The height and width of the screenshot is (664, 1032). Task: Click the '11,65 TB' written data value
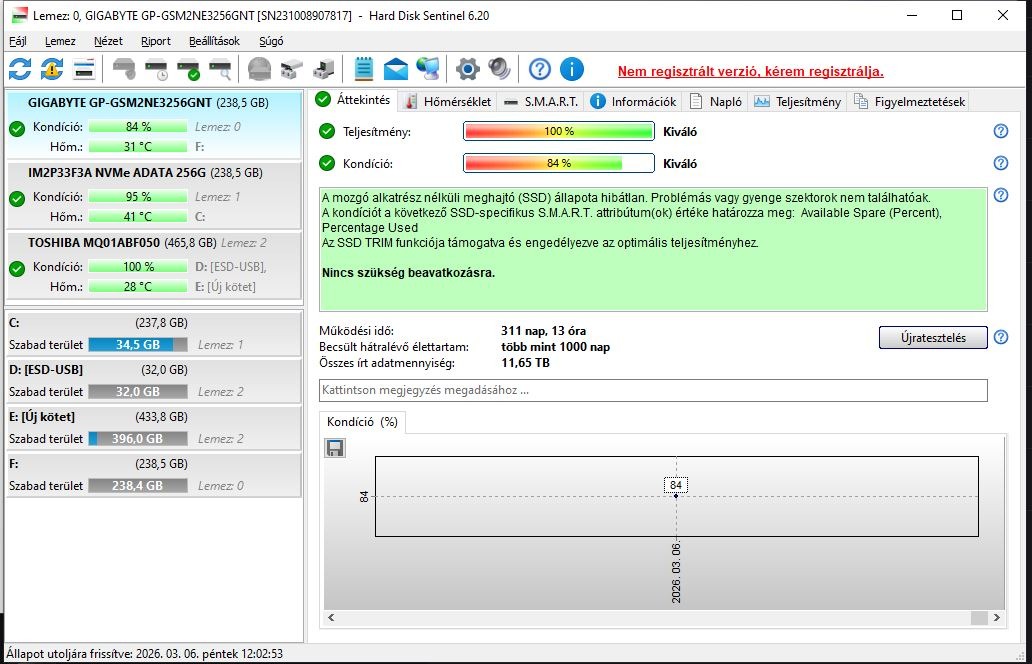(525, 363)
